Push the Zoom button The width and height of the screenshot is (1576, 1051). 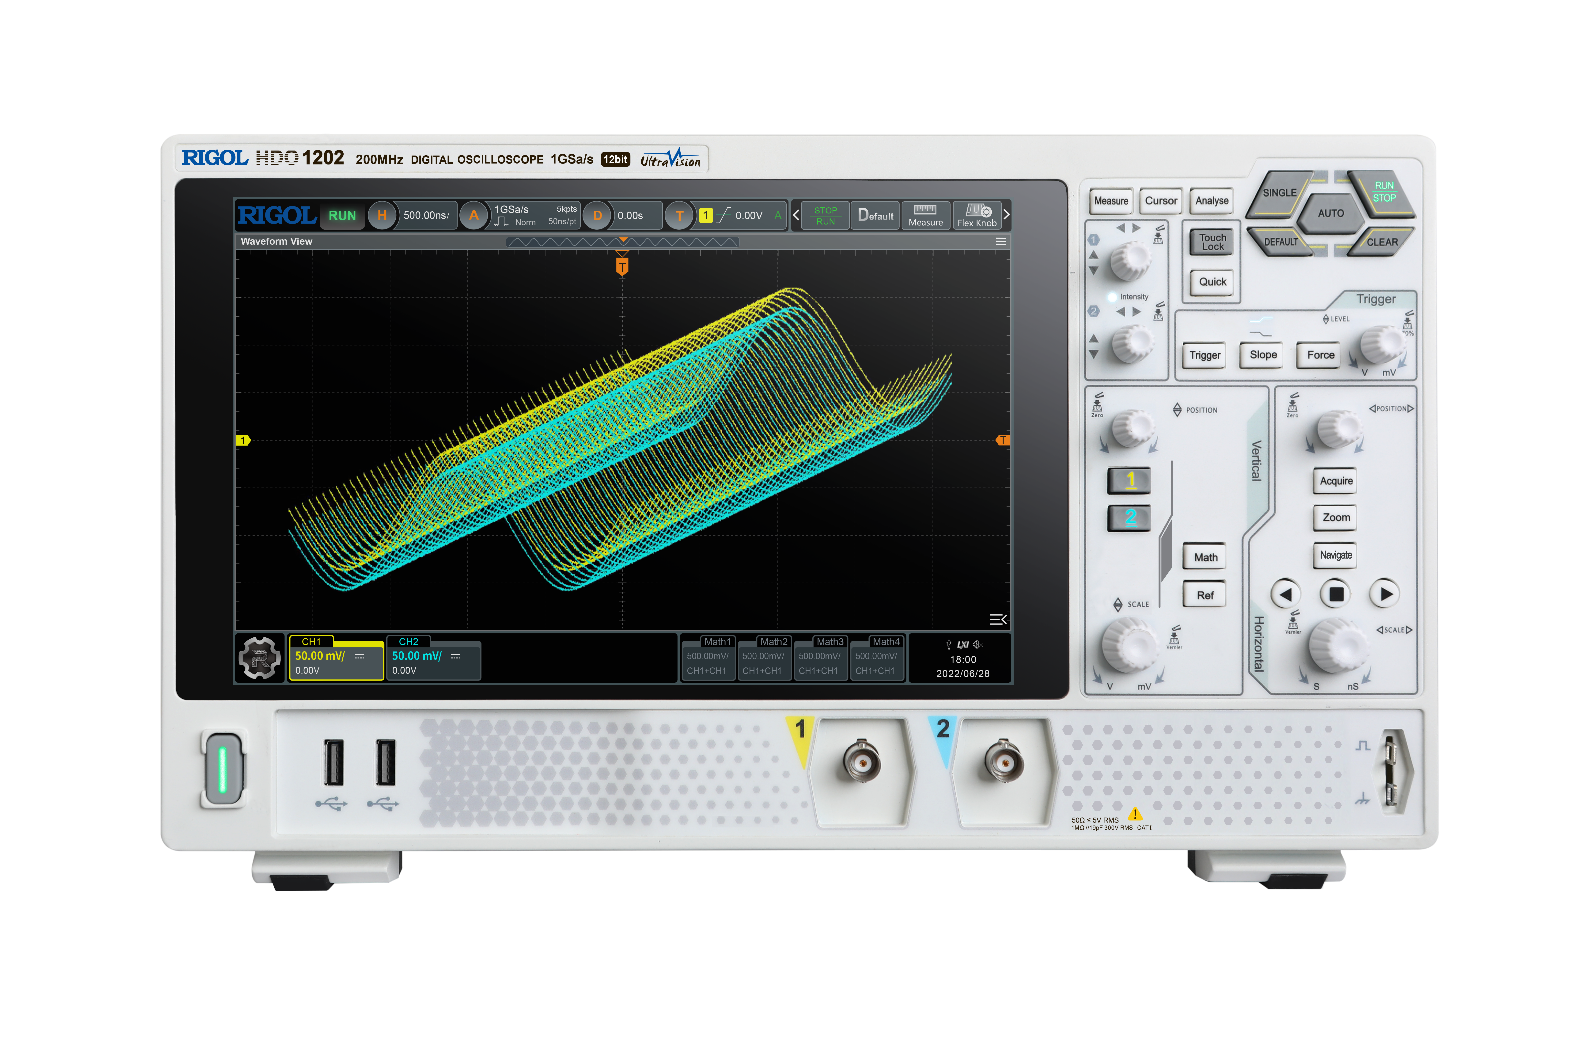pyautogui.click(x=1336, y=518)
